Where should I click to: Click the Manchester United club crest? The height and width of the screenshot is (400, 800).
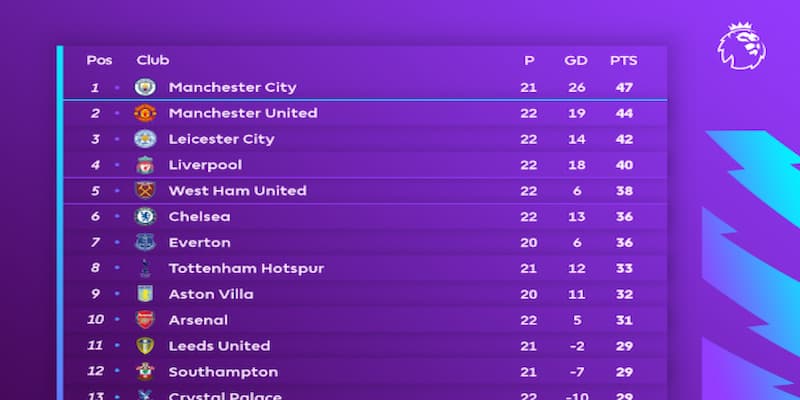pyautogui.click(x=145, y=113)
